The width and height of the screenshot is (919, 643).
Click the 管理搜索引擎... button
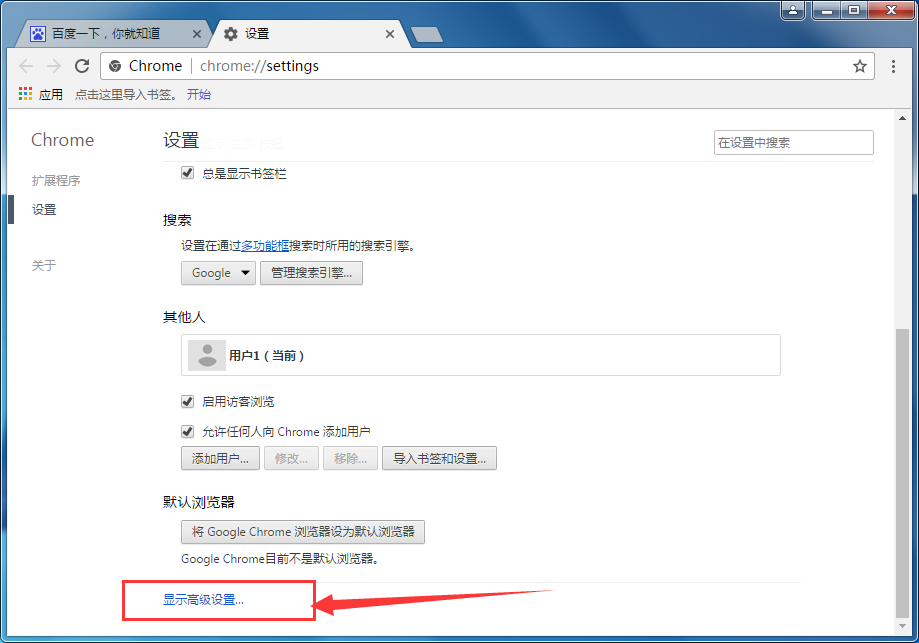311,273
